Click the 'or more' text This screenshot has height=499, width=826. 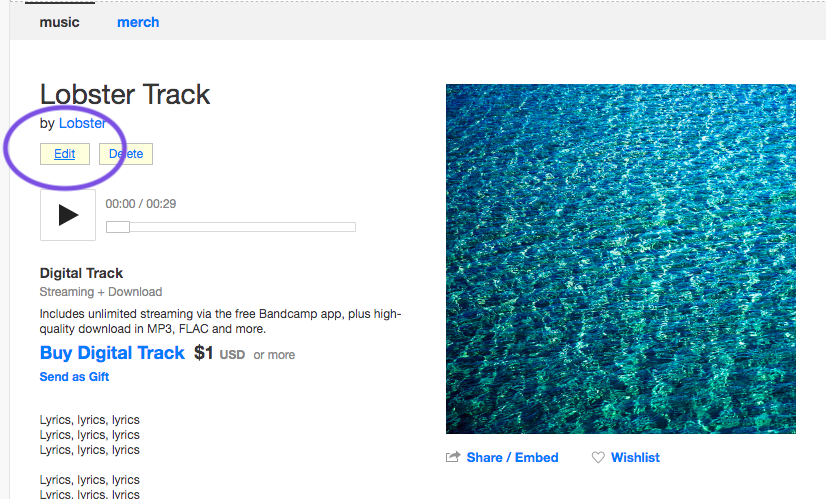(274, 355)
